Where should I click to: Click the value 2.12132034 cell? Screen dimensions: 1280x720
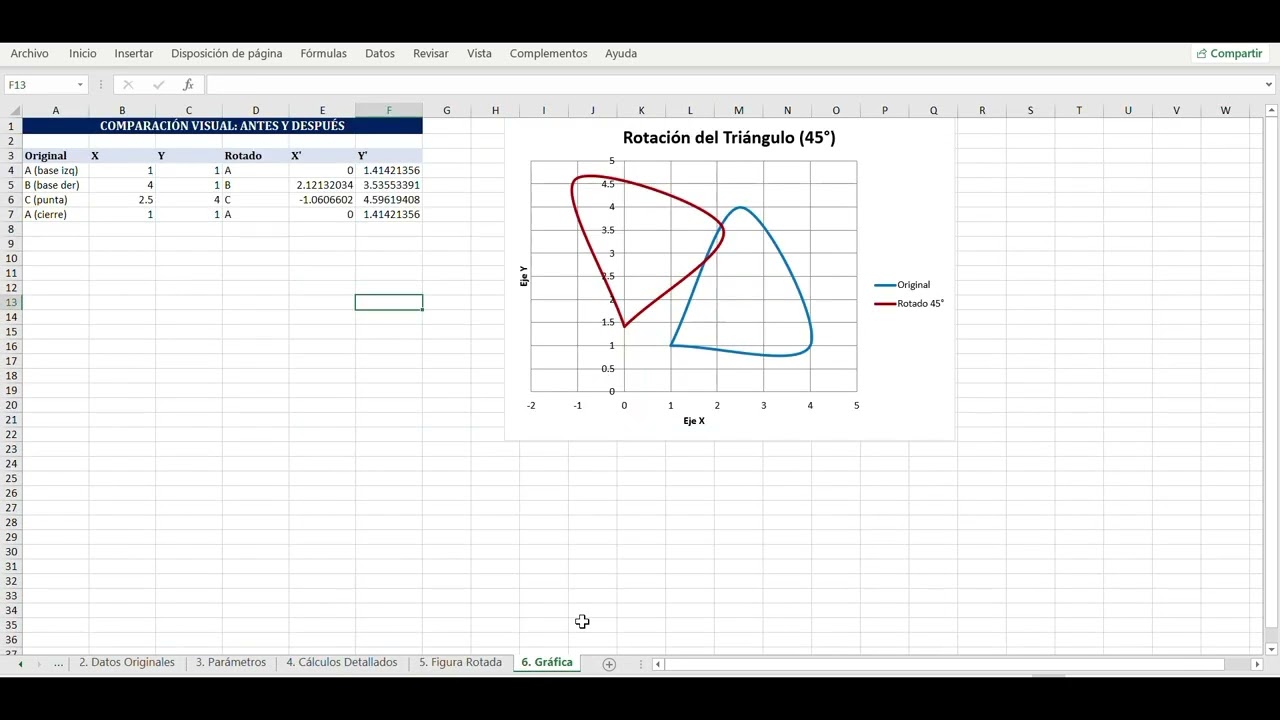click(x=322, y=185)
